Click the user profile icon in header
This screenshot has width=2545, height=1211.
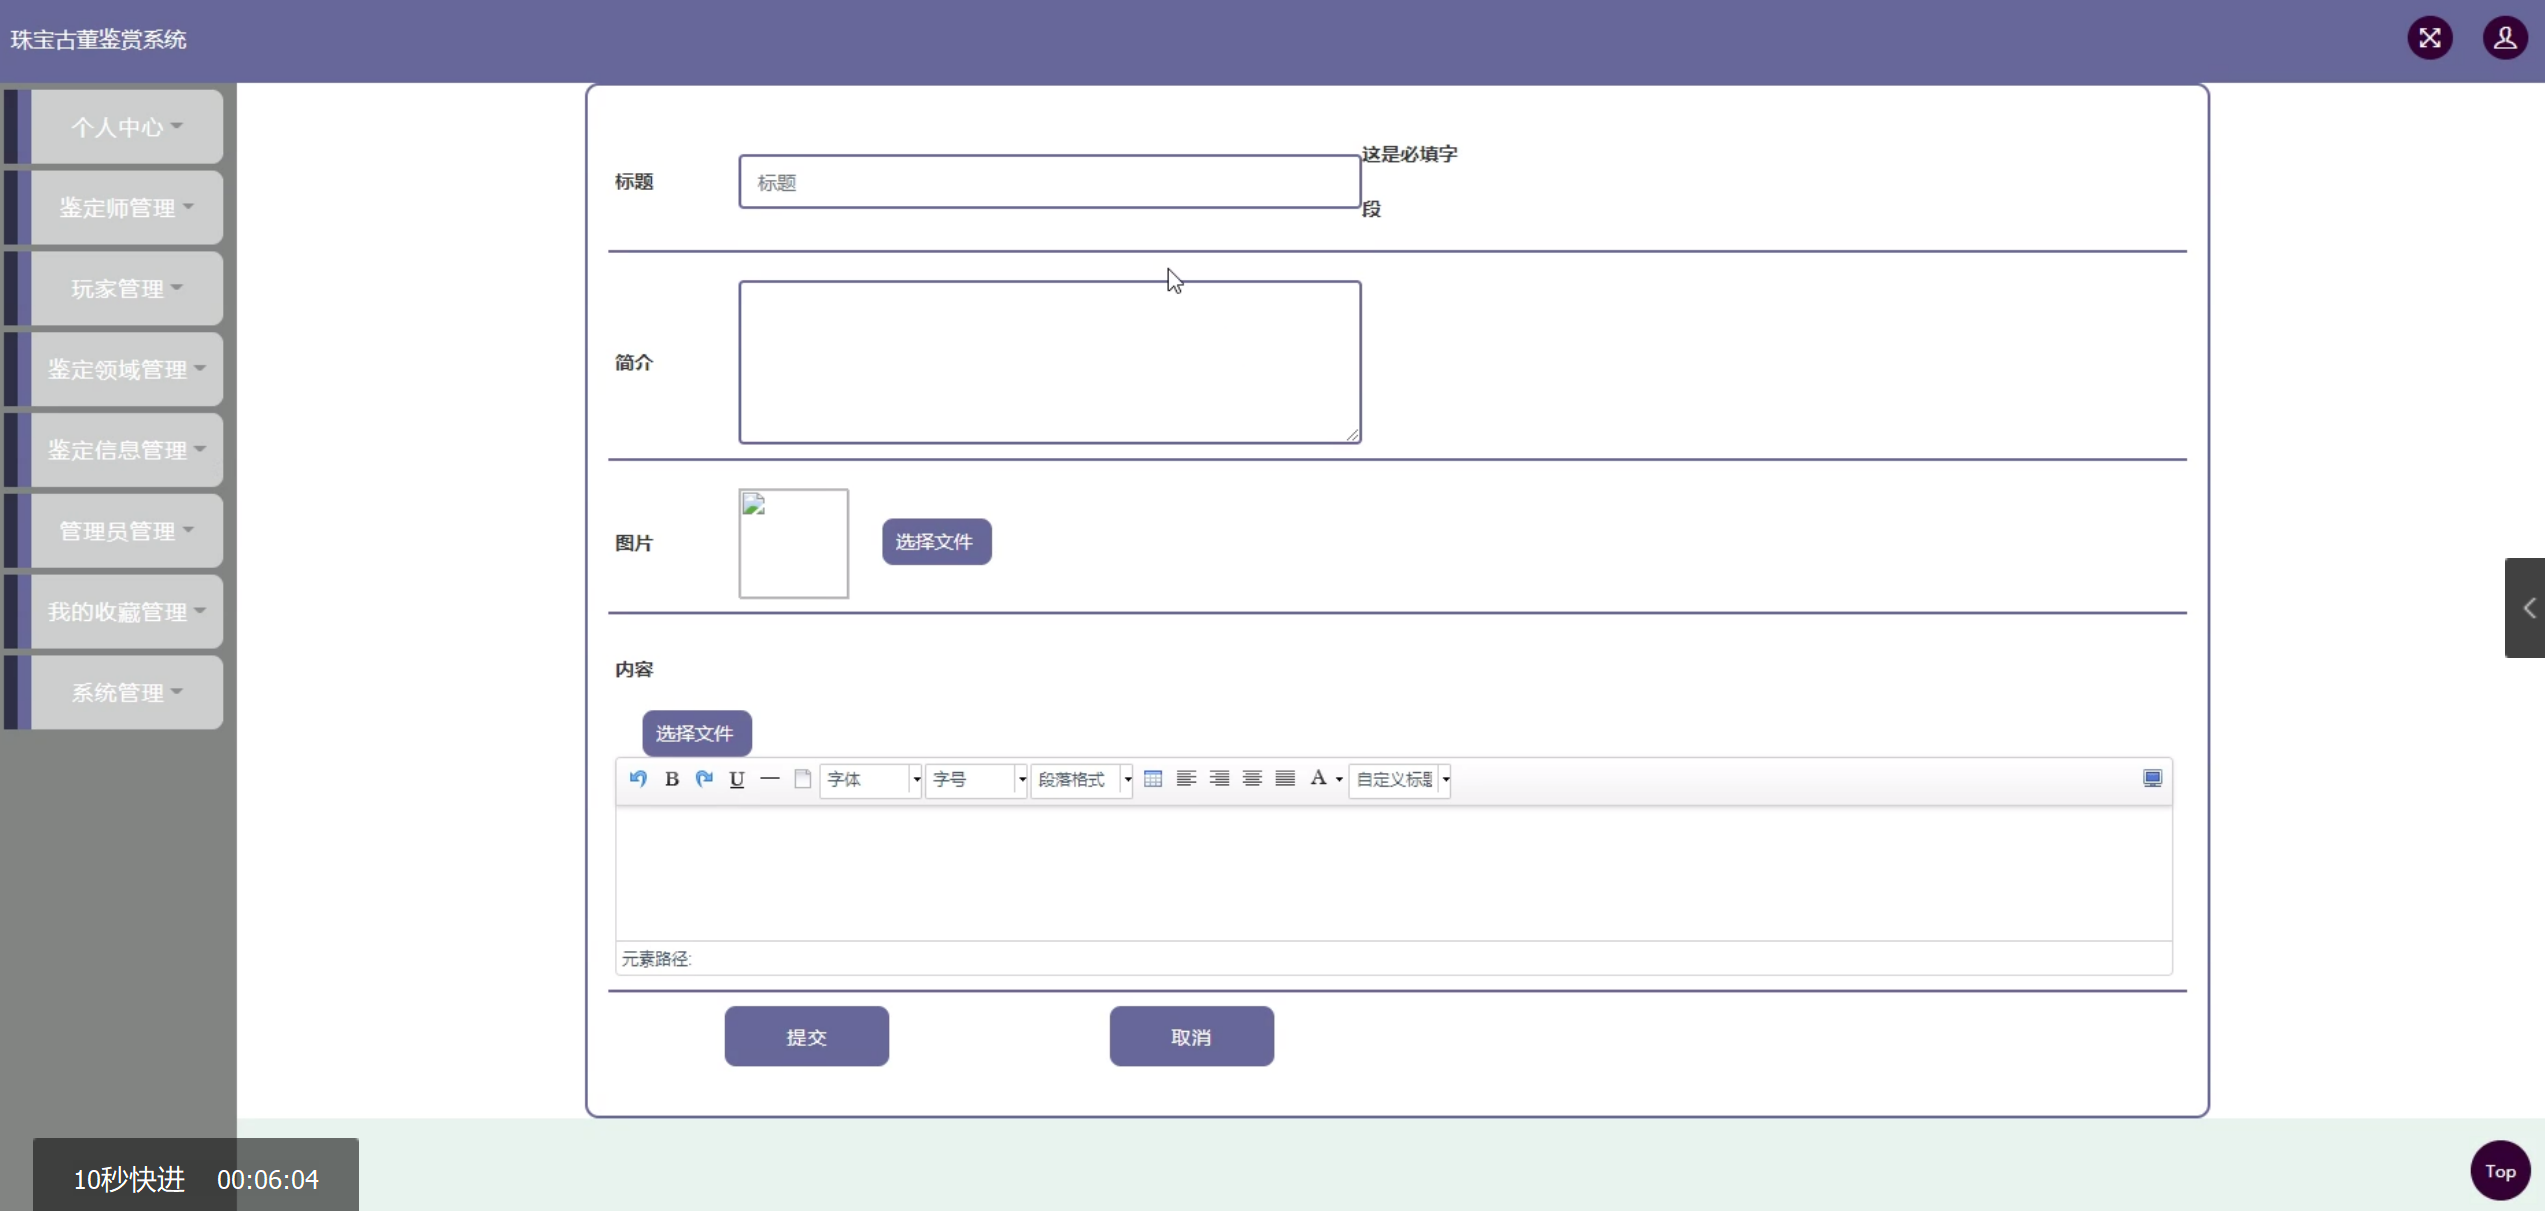2505,39
